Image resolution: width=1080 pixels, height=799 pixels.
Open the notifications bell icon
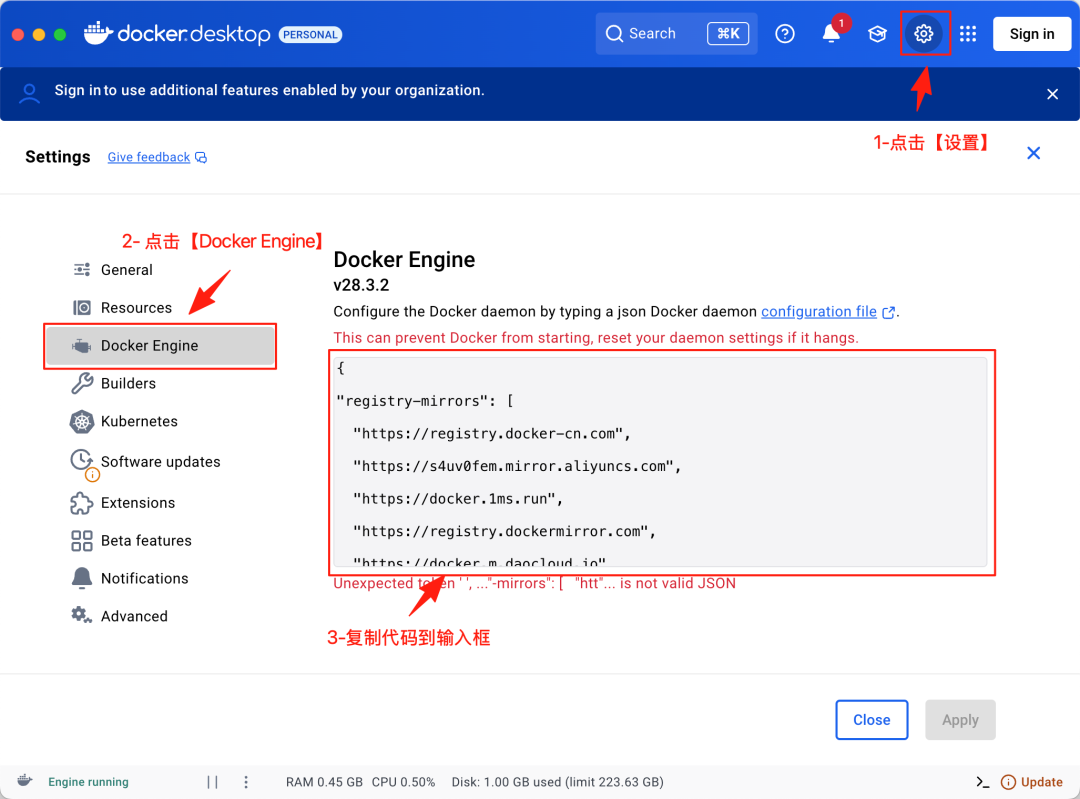click(831, 34)
